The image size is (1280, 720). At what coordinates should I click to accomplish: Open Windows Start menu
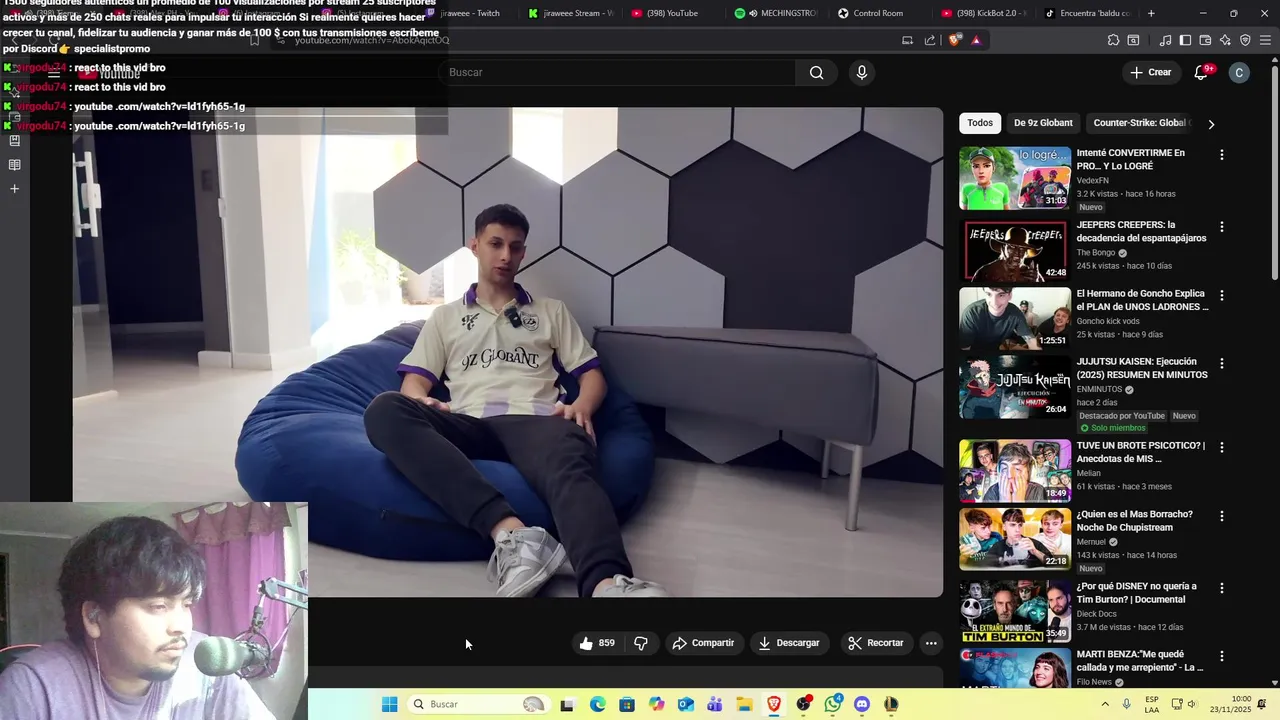pyautogui.click(x=389, y=704)
